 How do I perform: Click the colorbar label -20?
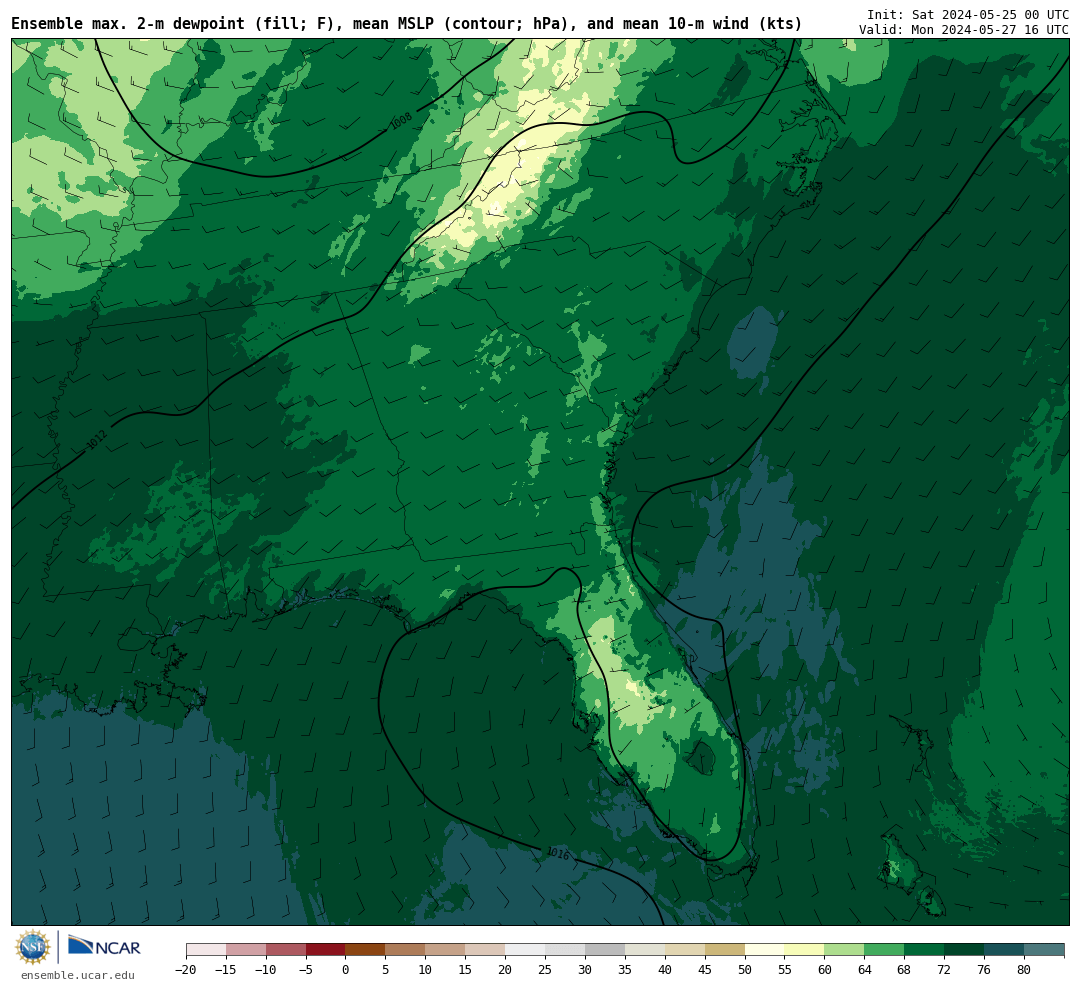(x=186, y=970)
